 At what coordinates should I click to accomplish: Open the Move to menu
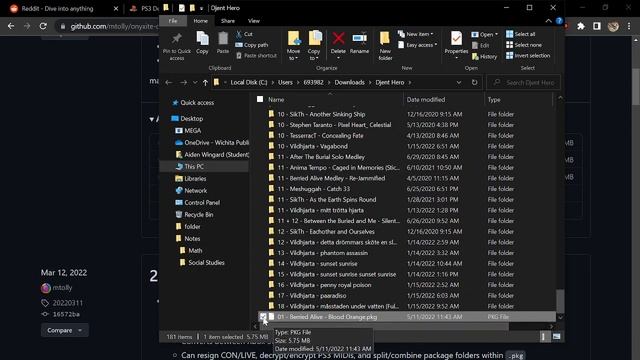click(293, 46)
